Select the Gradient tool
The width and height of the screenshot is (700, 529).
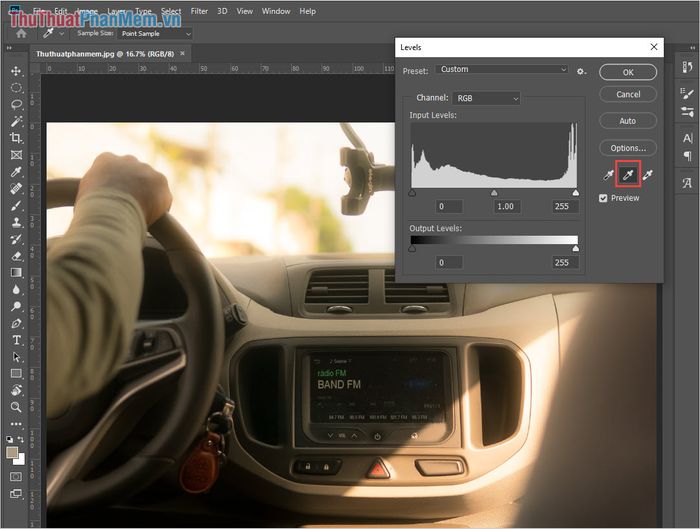[16, 272]
